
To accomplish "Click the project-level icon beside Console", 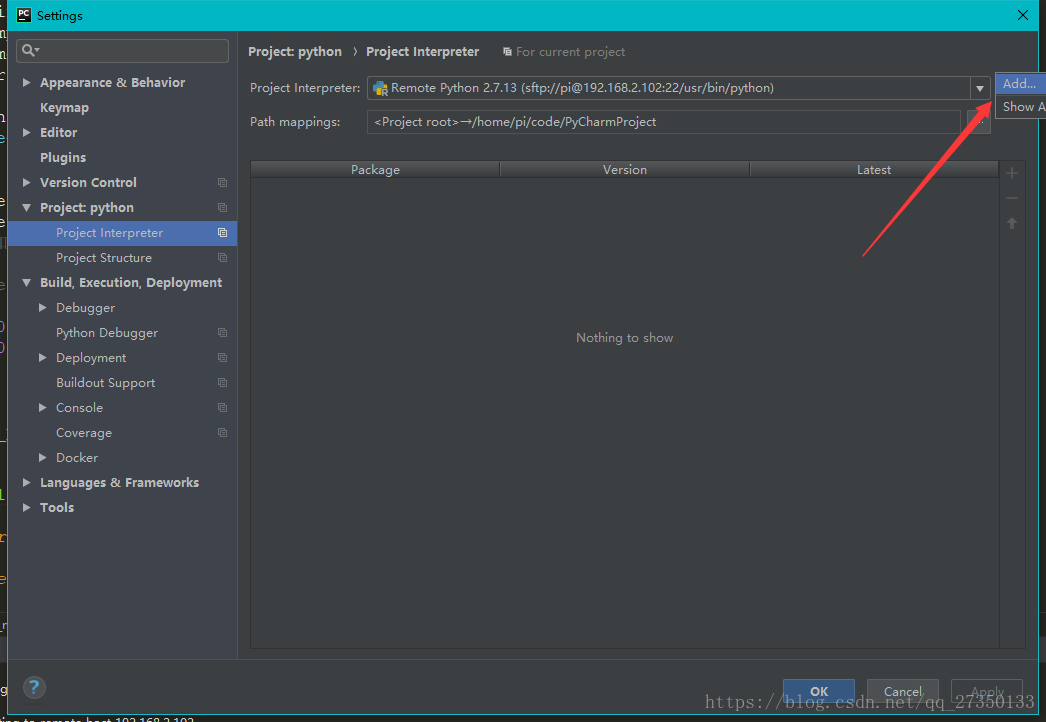I will pos(222,408).
